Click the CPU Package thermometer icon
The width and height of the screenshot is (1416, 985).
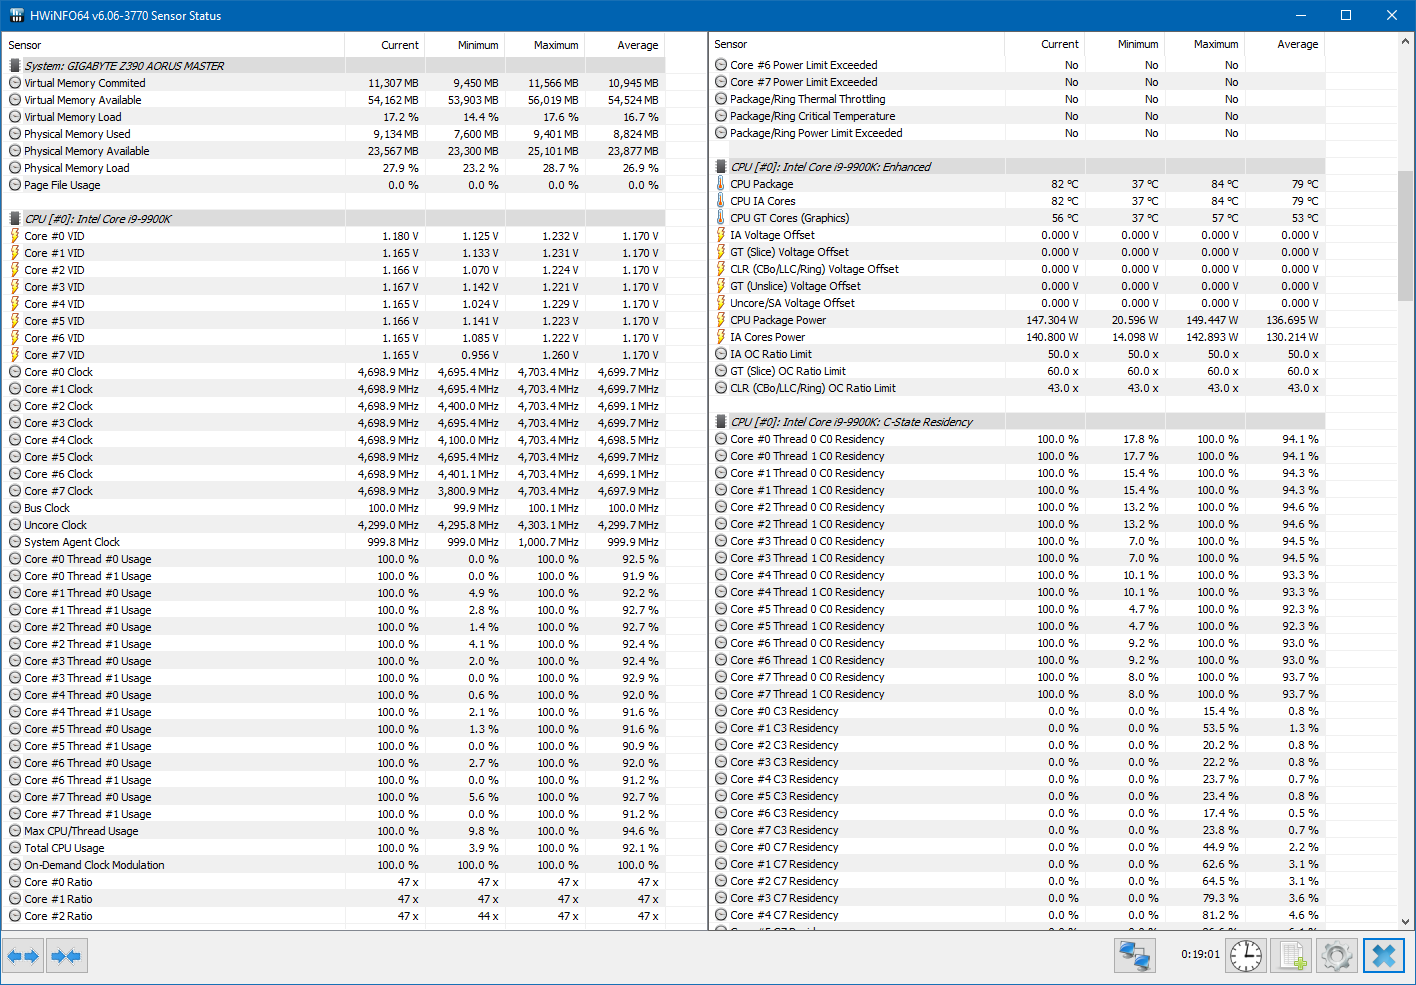[721, 184]
